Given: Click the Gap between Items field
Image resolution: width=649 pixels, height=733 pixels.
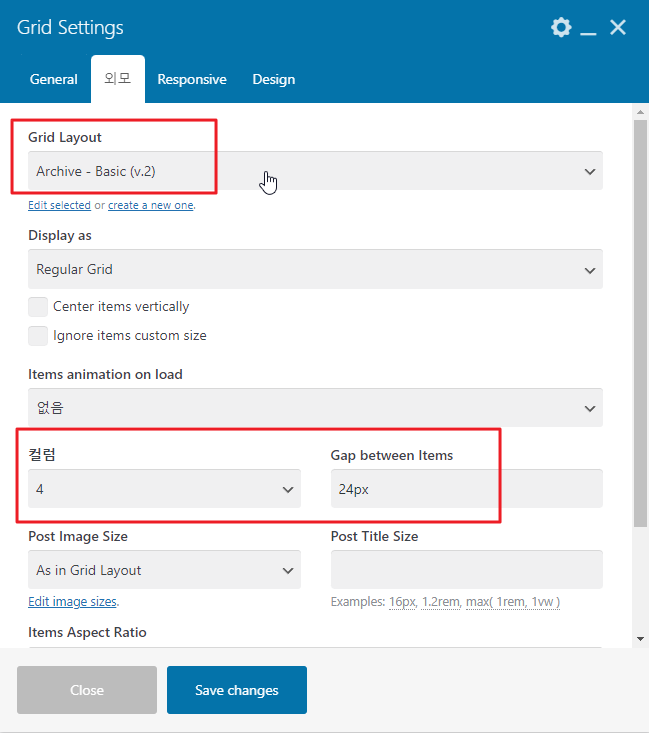Looking at the screenshot, I should point(467,489).
